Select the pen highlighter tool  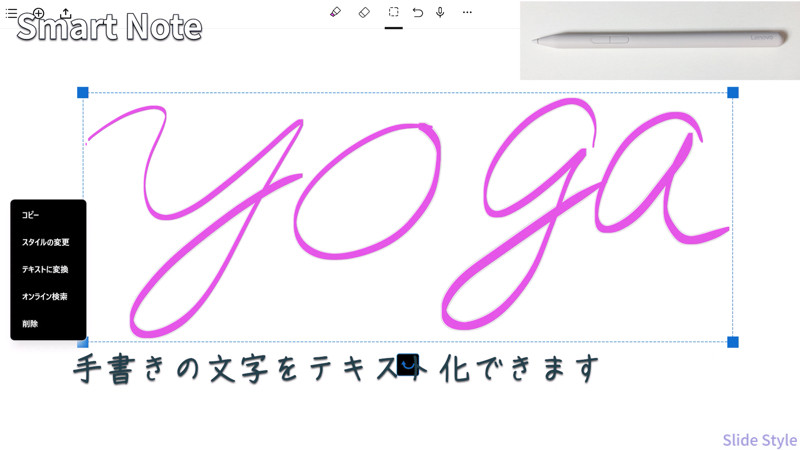click(335, 13)
